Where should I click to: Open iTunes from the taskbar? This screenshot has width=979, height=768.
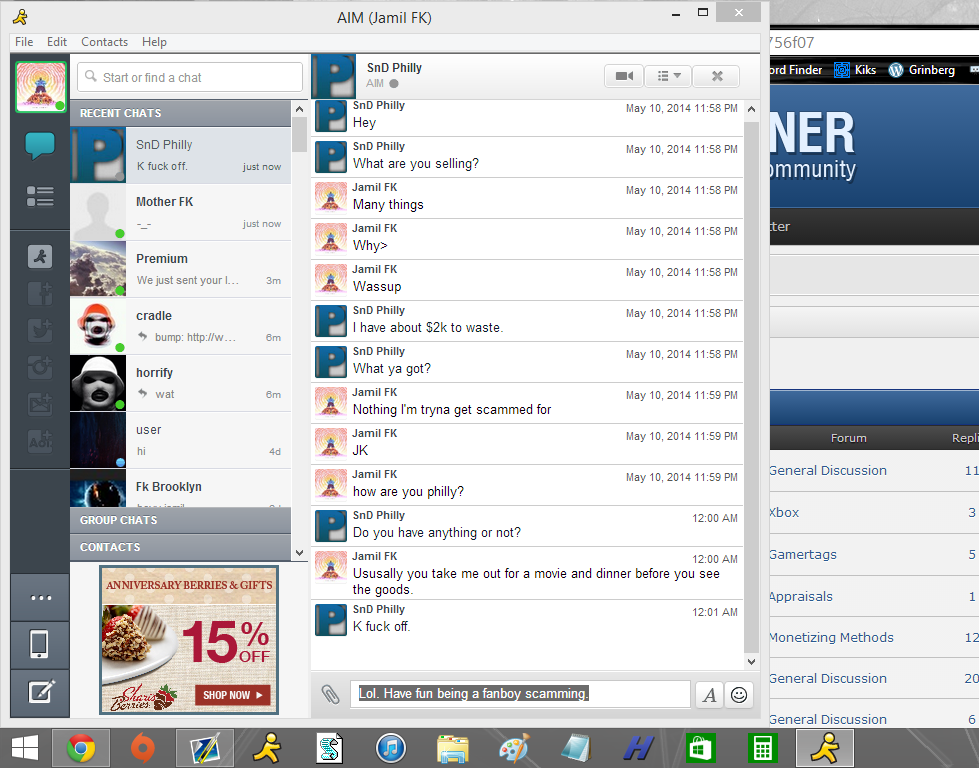click(x=391, y=748)
